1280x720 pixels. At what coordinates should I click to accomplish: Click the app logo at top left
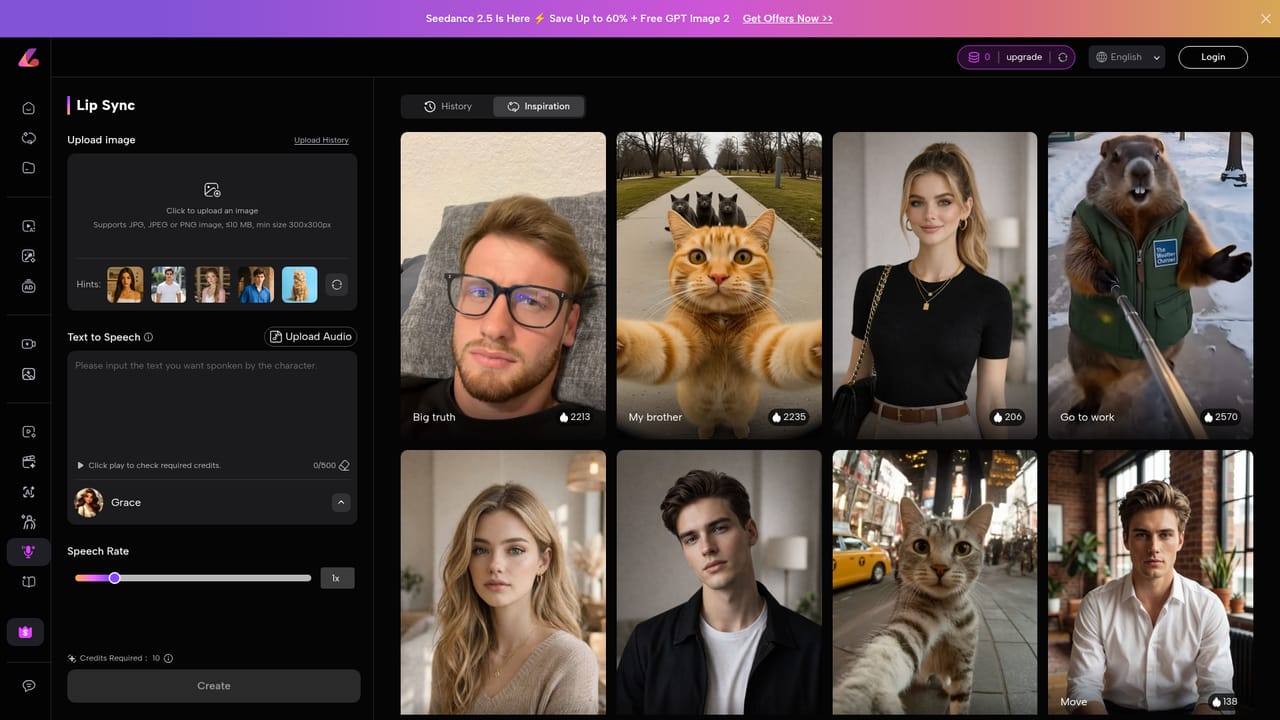[x=28, y=58]
